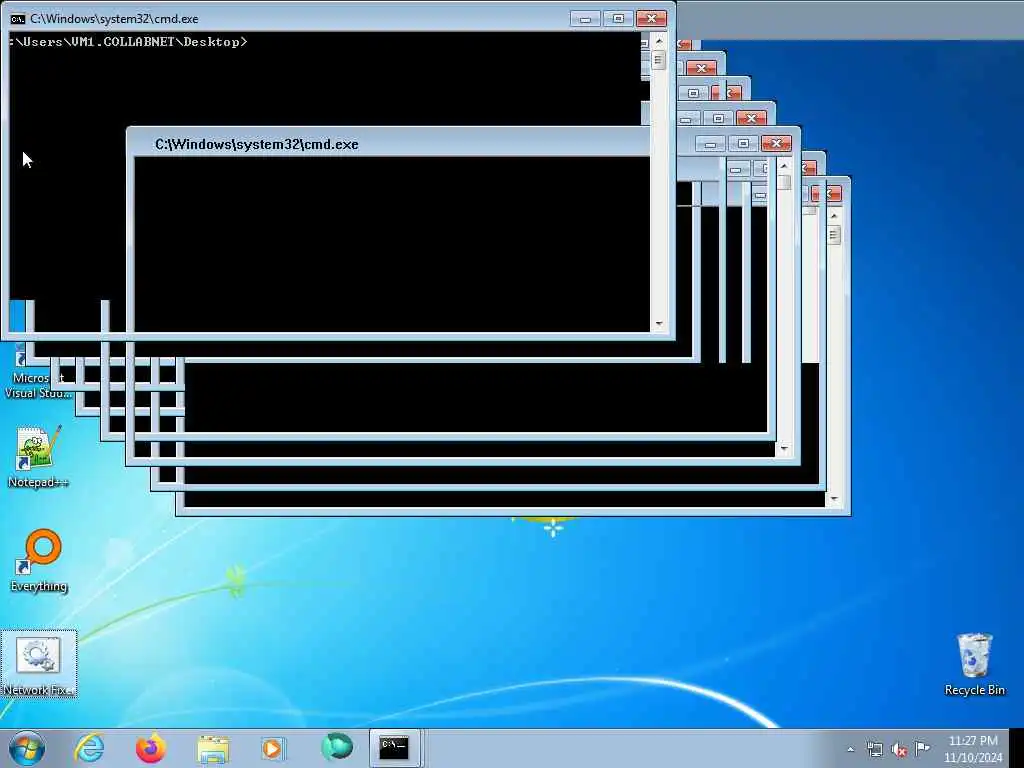
Task: Close the bold-titled cmd.exe window
Action: (776, 144)
